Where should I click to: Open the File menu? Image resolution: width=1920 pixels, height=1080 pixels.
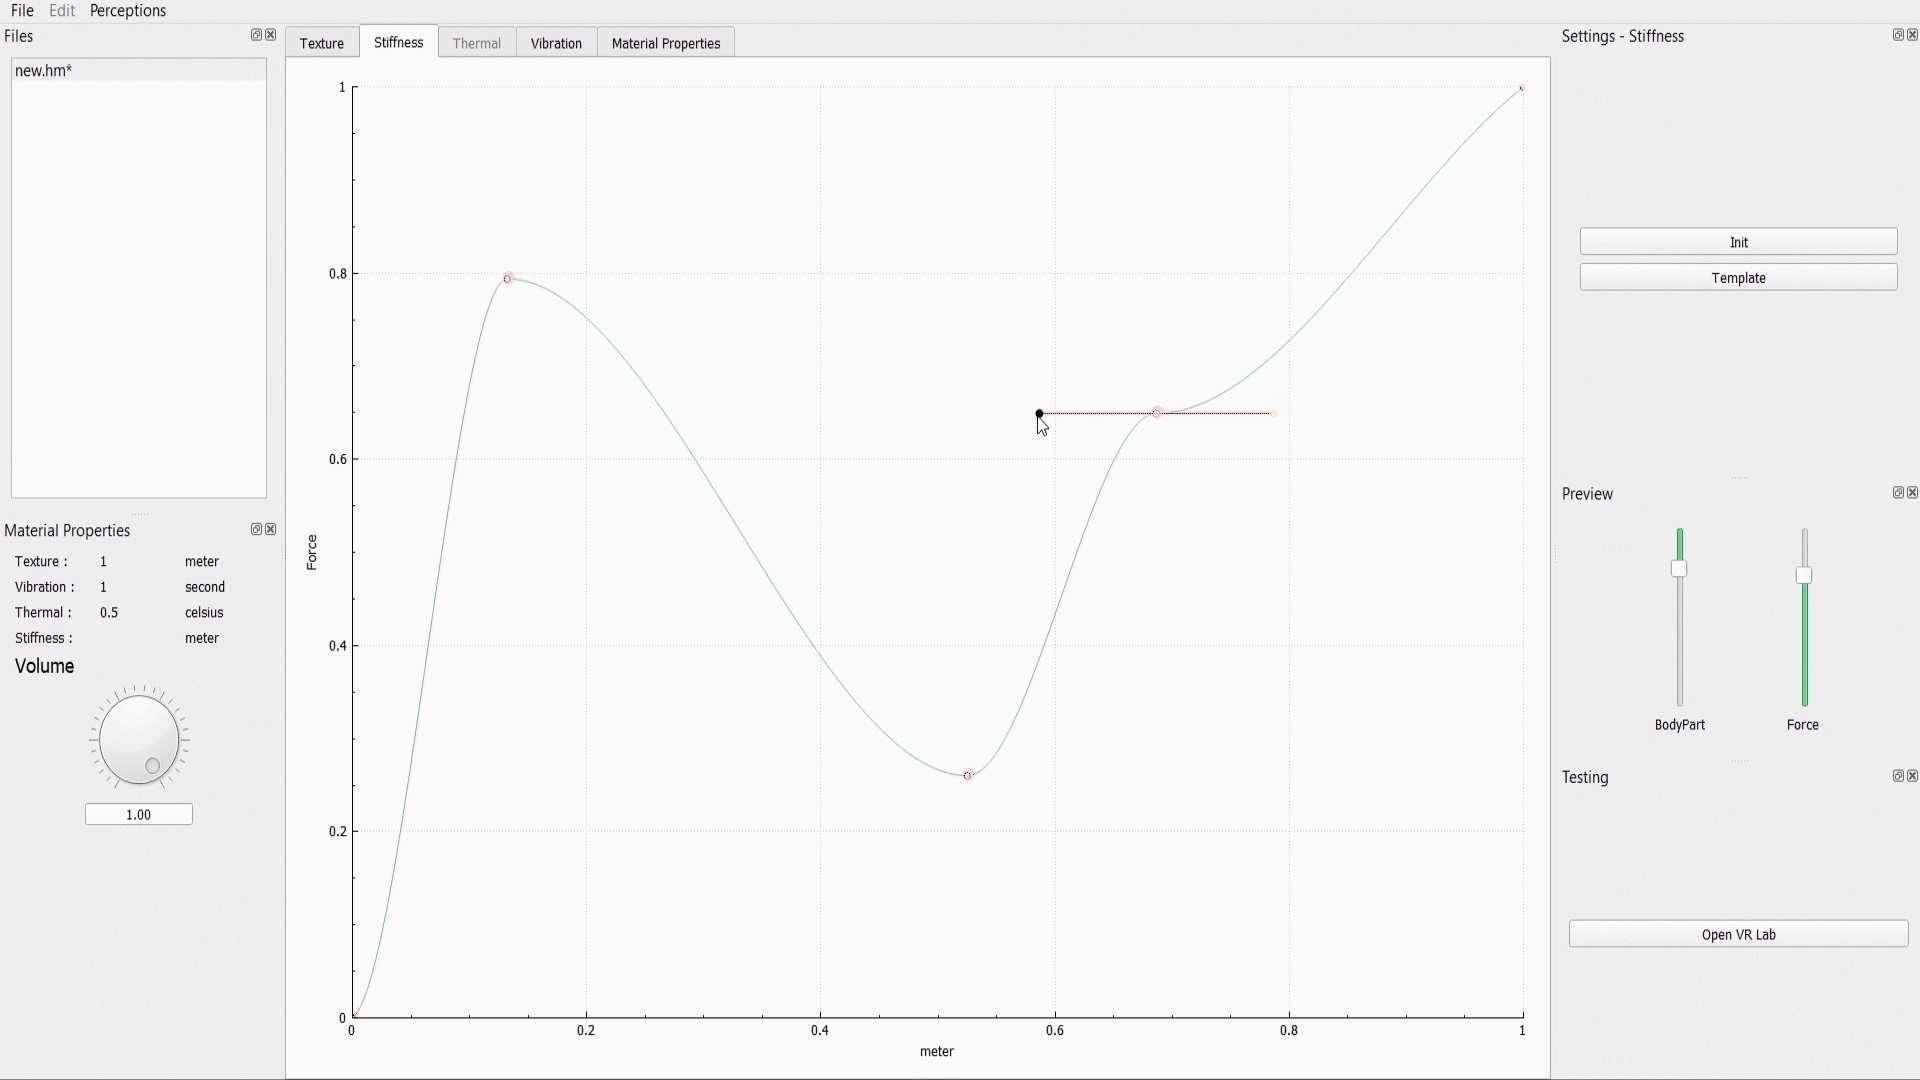[x=22, y=10]
